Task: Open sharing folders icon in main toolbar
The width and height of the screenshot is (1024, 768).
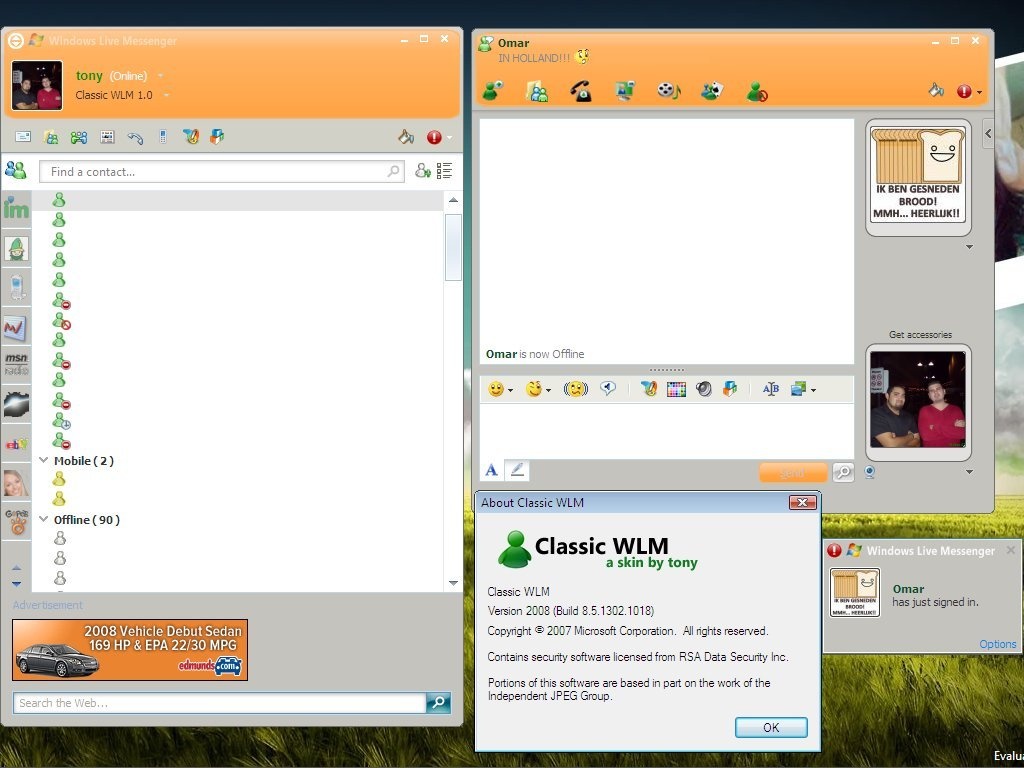Action: 51,137
